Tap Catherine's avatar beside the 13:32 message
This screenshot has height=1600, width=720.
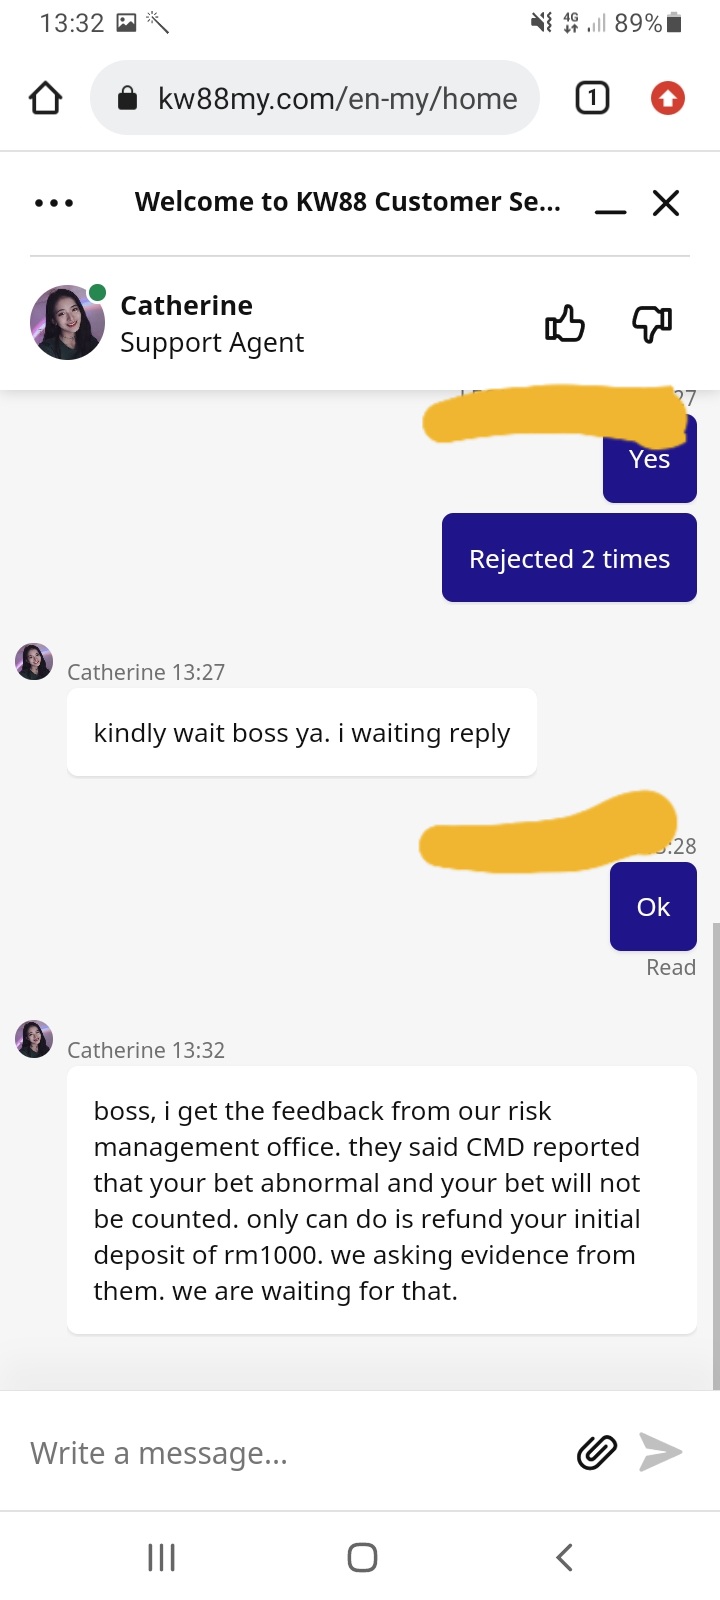(x=34, y=1039)
